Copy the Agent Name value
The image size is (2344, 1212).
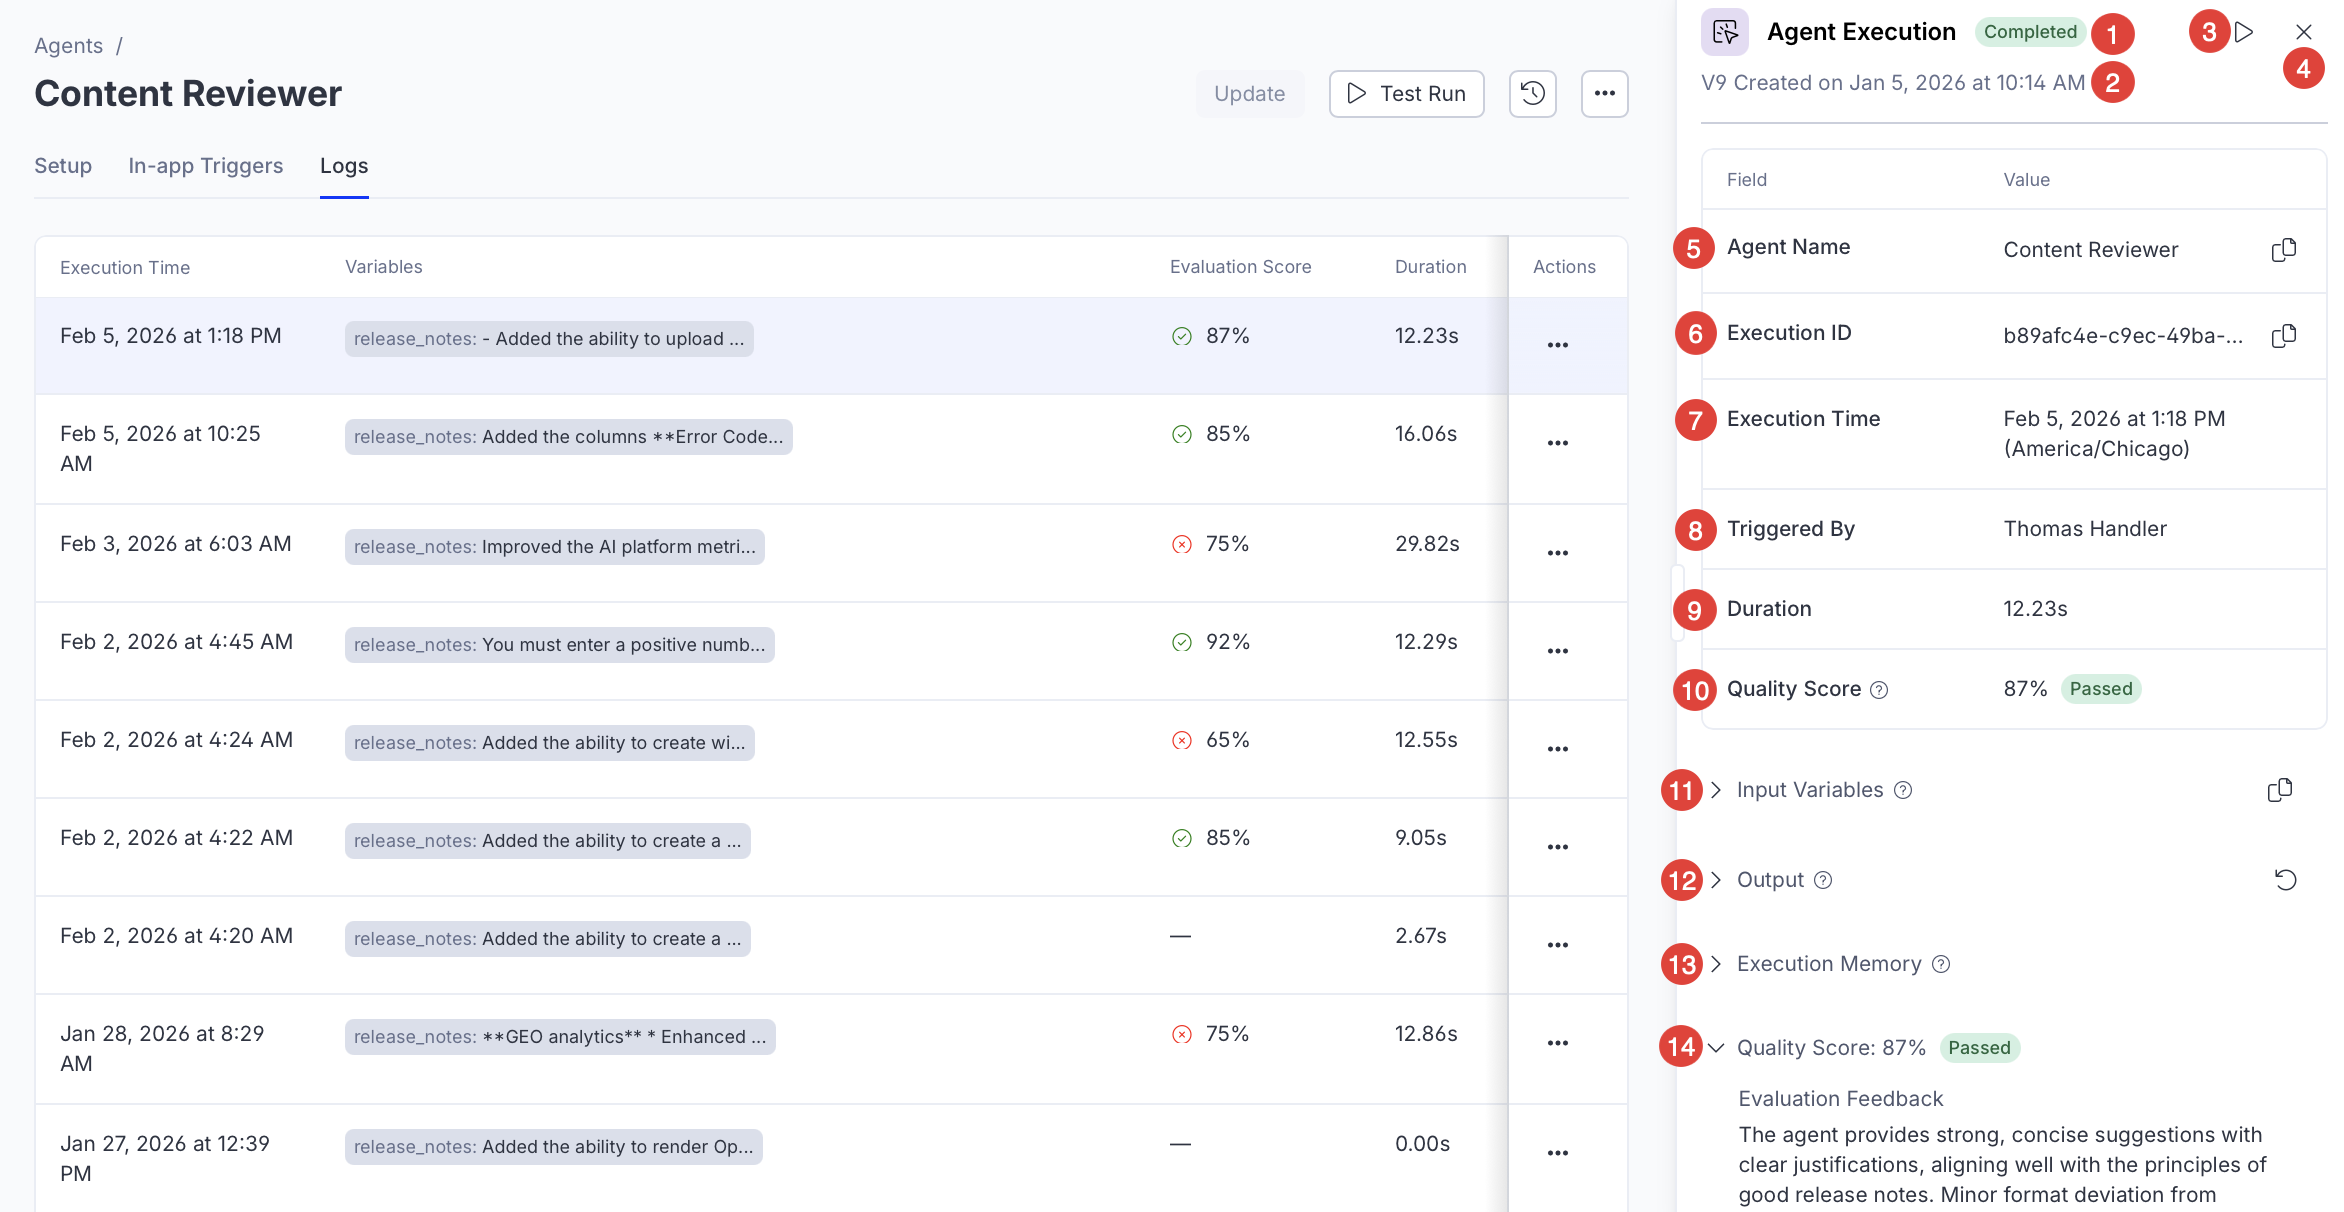click(2283, 250)
